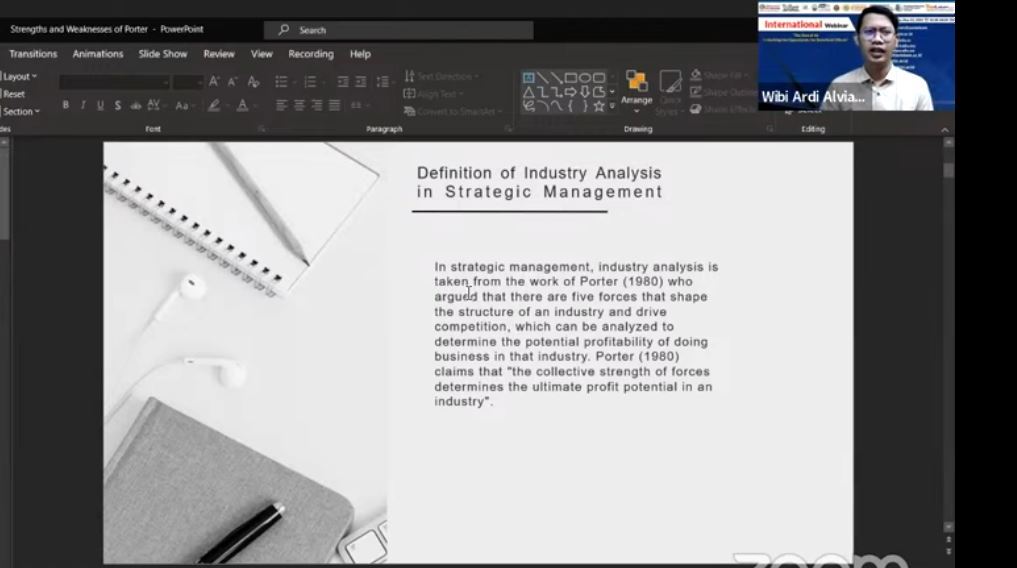Toggle Strikethrough formatting

pos(136,105)
